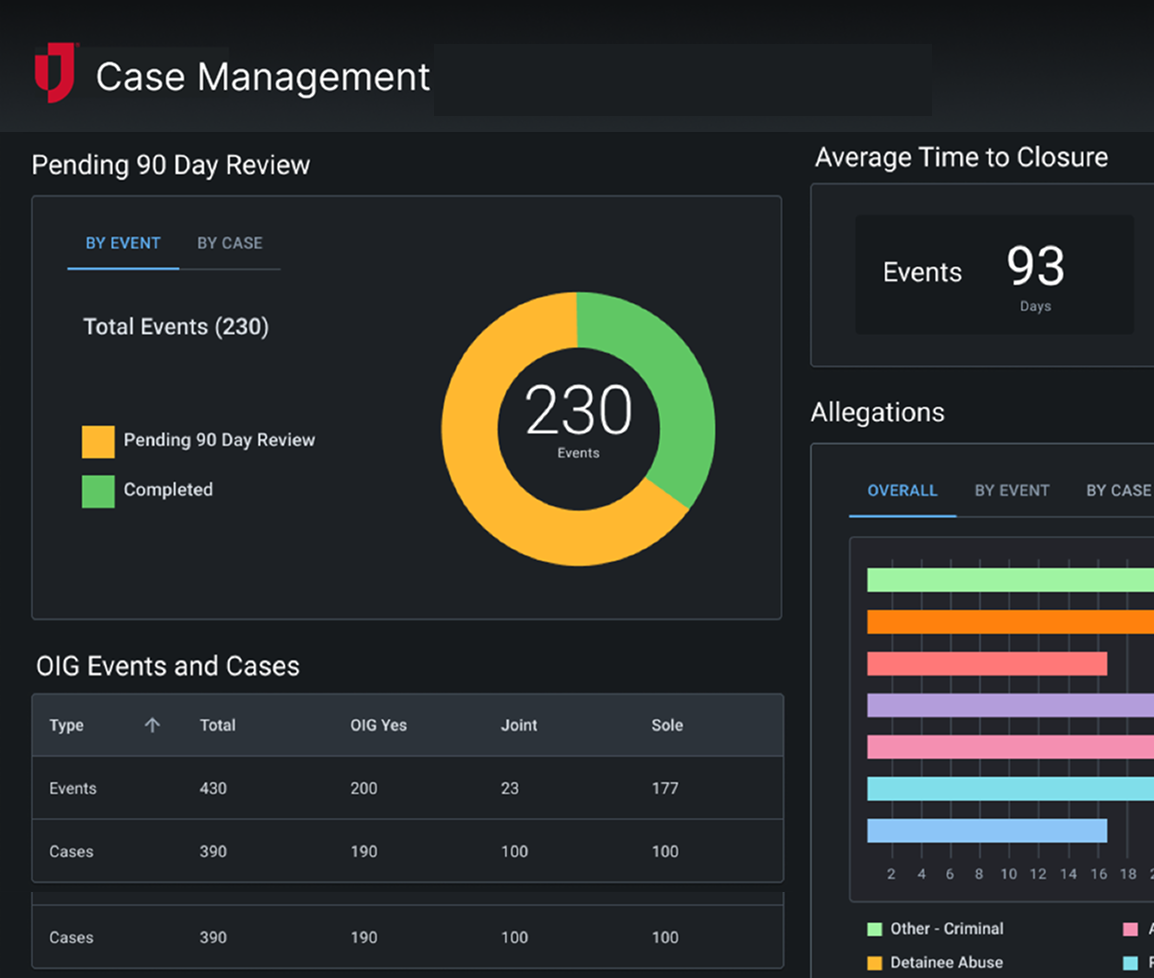1154x978 pixels.
Task: Click the Pending 90 Day Review orange swatch
Action: [98, 442]
